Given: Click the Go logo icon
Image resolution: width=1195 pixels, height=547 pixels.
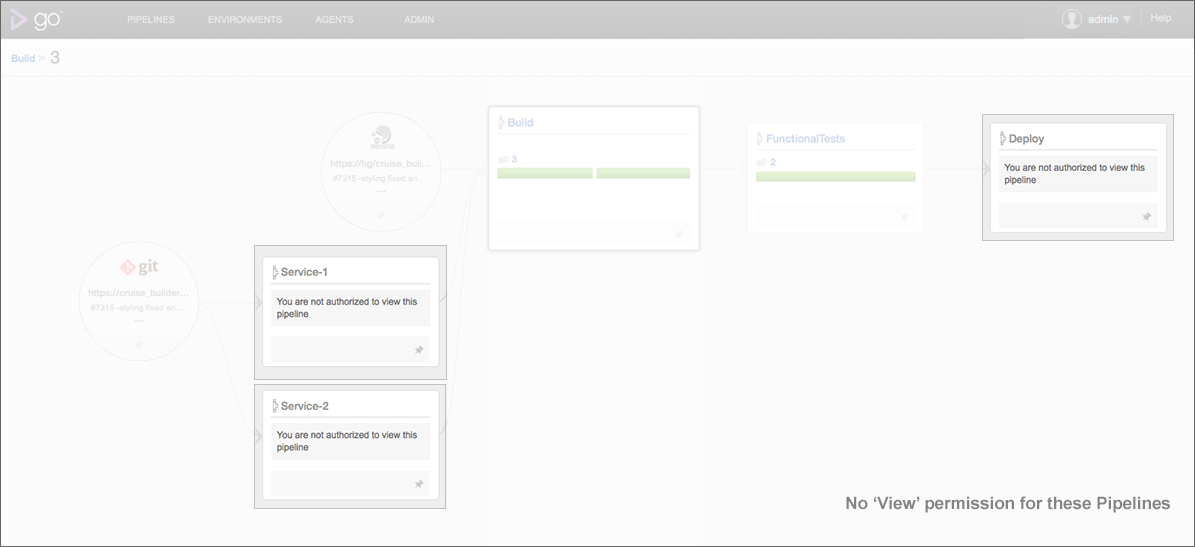Looking at the screenshot, I should click(x=36, y=19).
